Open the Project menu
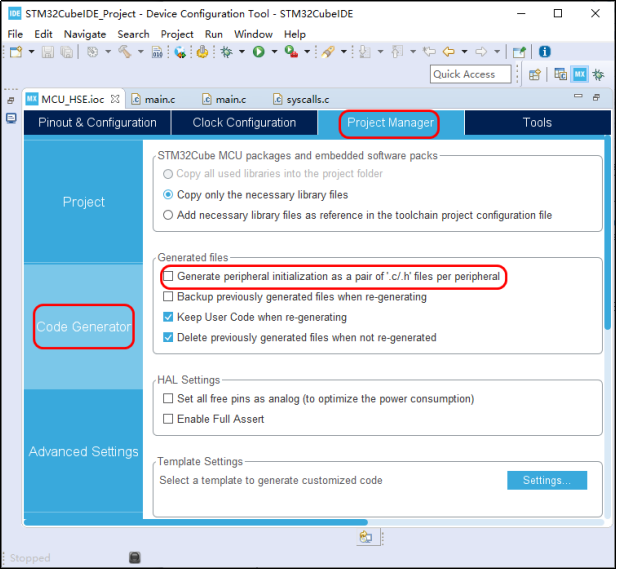Image resolution: width=617 pixels, height=570 pixels. click(177, 34)
